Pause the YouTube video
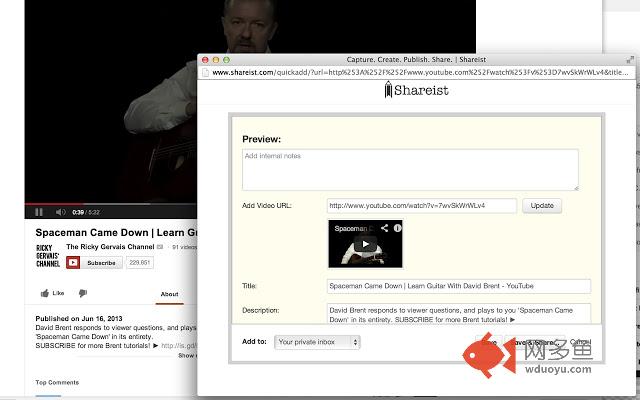This screenshot has width=640, height=400. point(39,212)
